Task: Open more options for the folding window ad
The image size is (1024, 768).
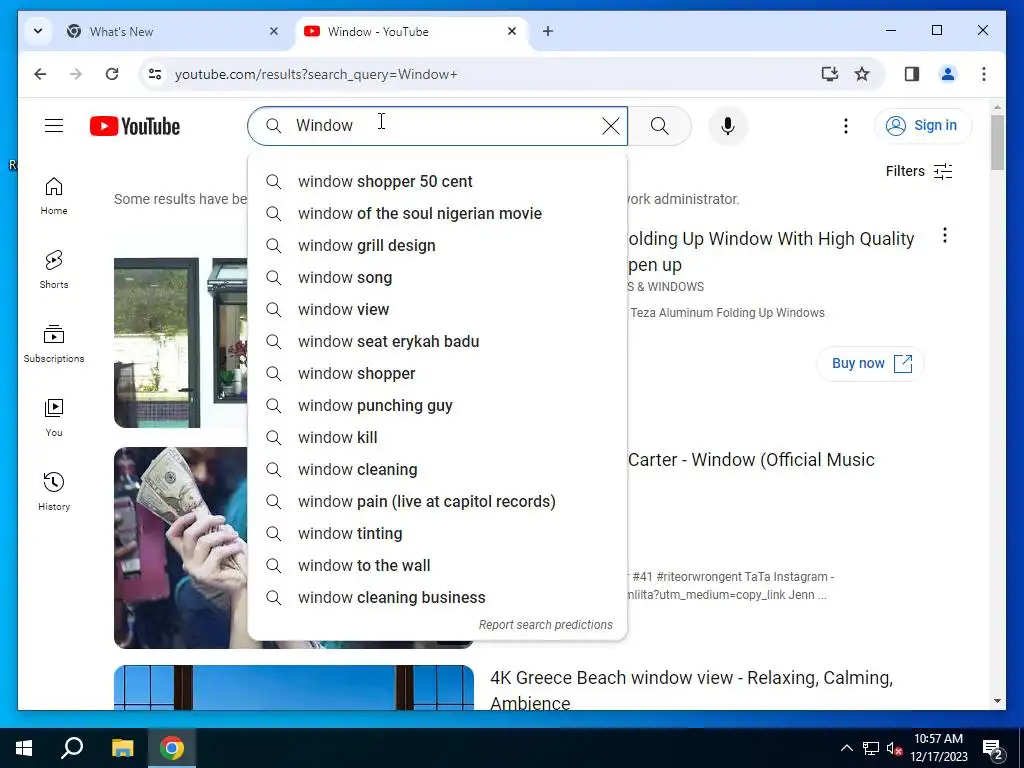Action: (944, 236)
